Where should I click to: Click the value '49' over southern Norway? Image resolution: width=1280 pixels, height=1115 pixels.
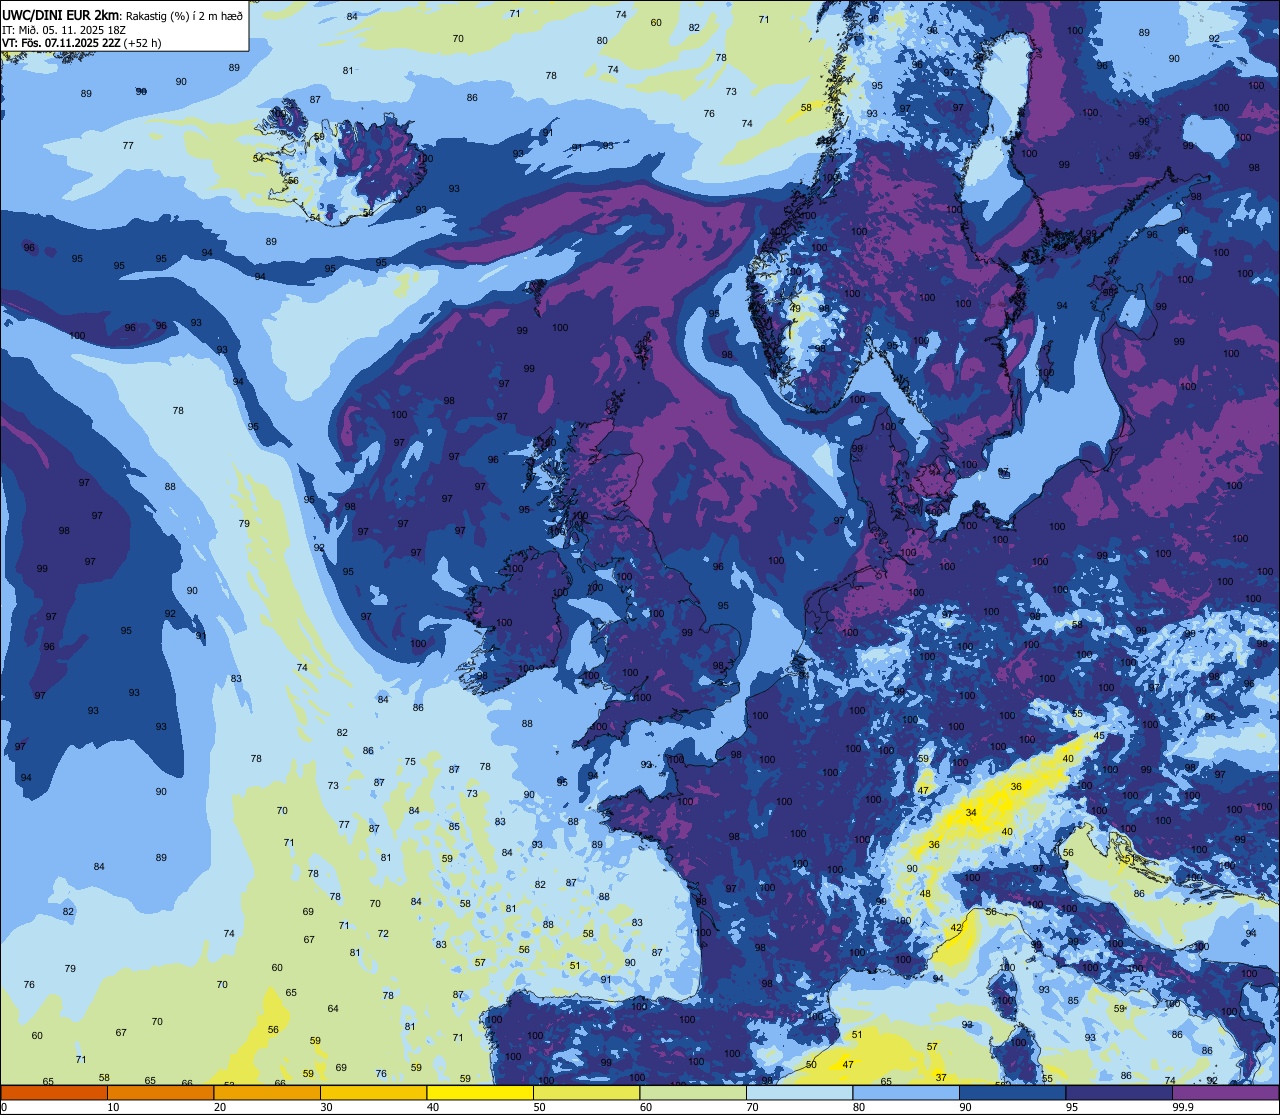point(796,308)
